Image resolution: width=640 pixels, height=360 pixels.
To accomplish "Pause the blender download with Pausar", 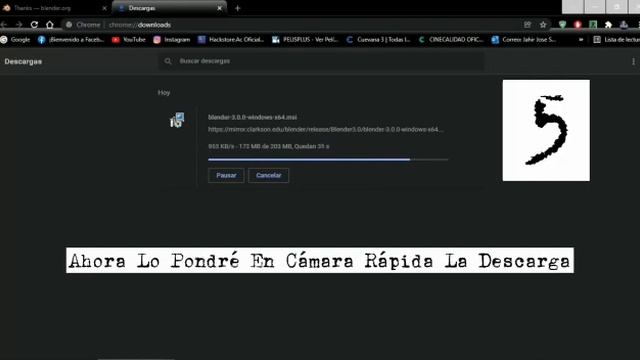I will (226, 175).
